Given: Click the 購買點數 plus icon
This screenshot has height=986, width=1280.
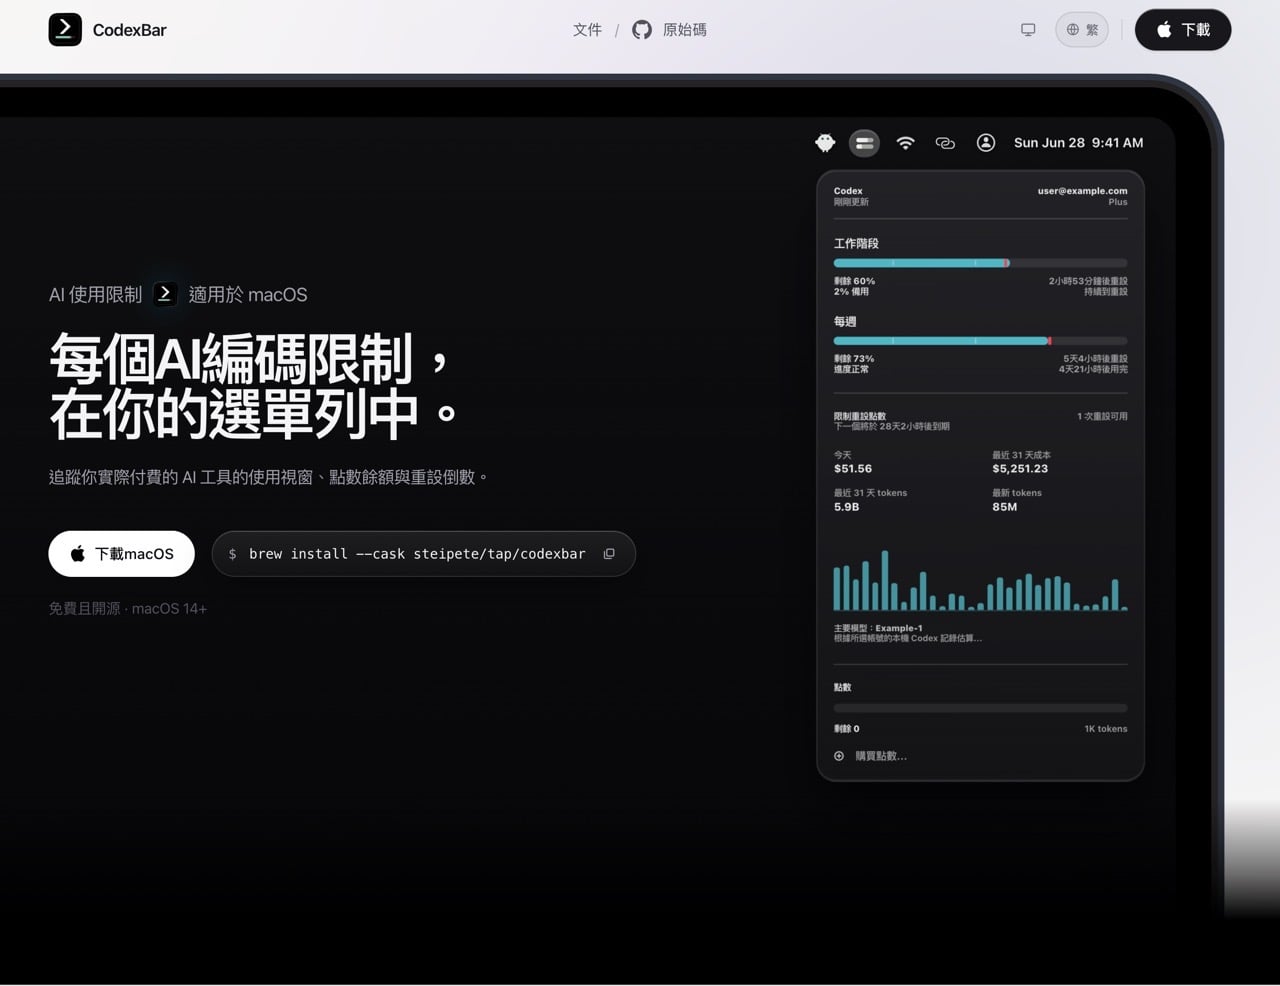Looking at the screenshot, I should [839, 756].
